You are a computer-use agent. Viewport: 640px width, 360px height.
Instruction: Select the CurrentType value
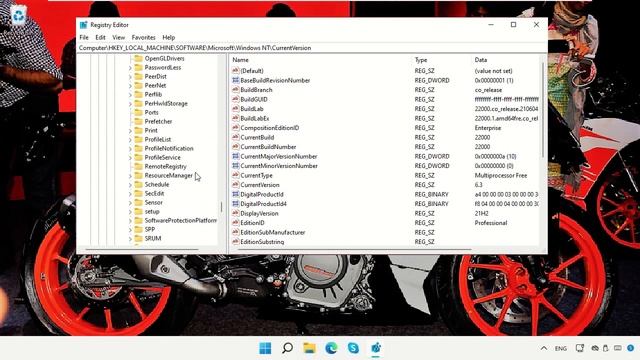pos(256,175)
